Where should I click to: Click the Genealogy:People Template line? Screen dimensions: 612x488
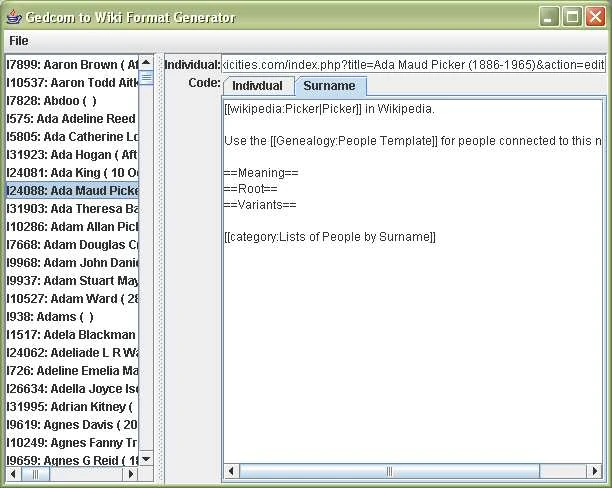tap(413, 141)
